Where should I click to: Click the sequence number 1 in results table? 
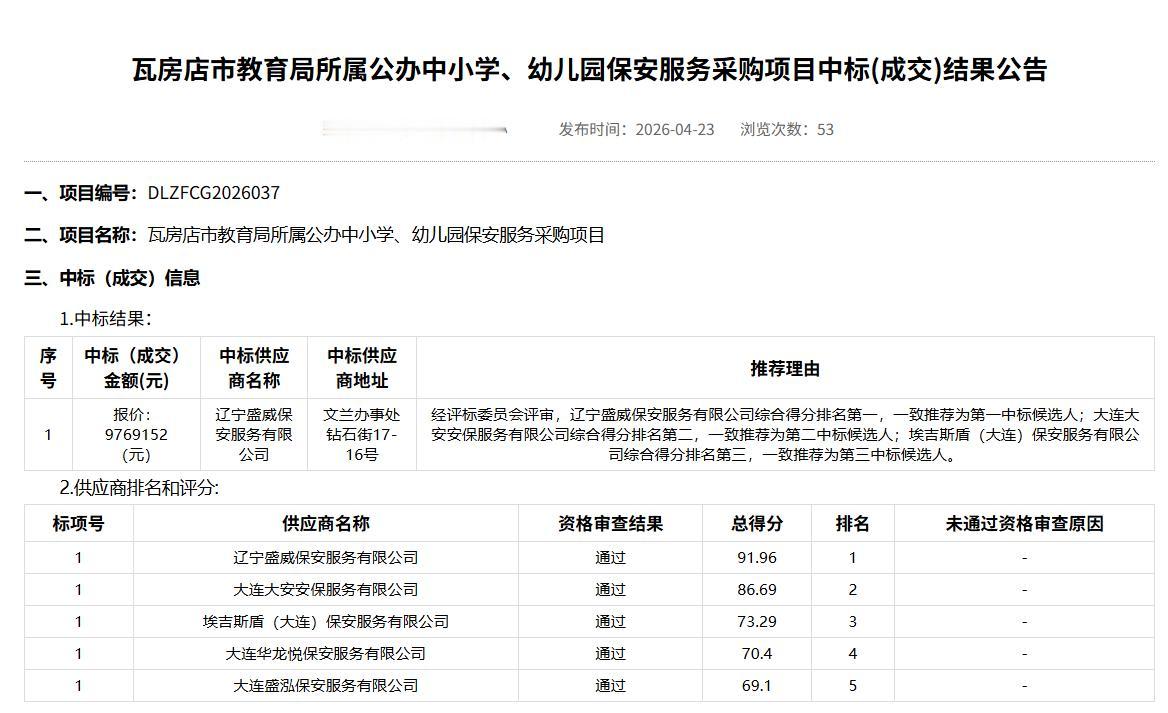pyautogui.click(x=48, y=434)
